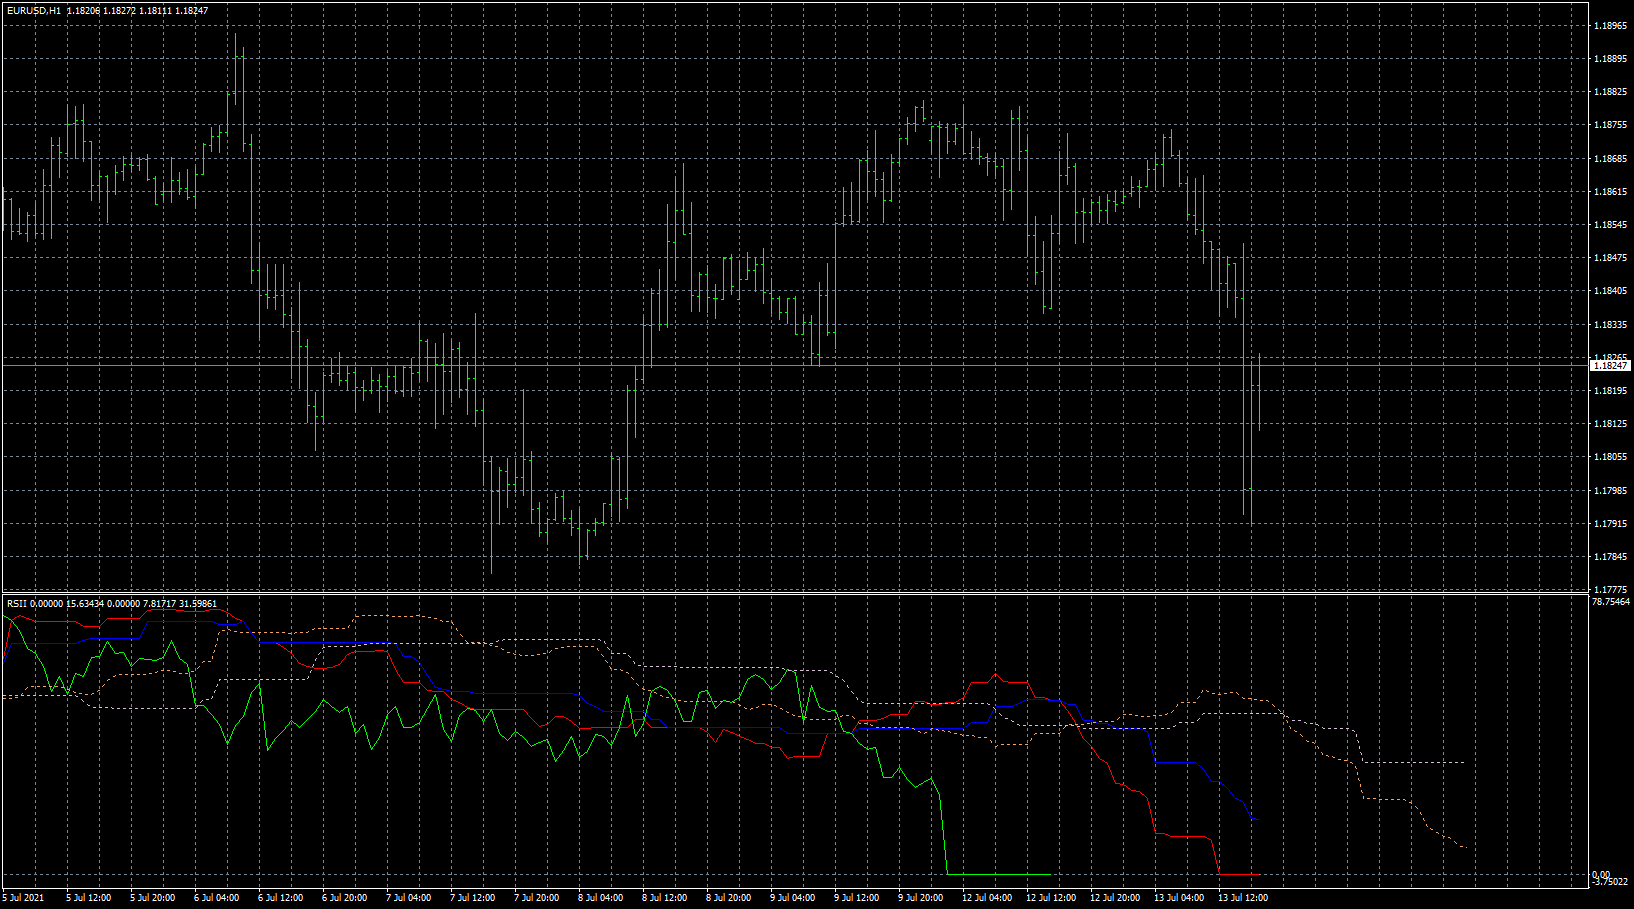This screenshot has height=909, width=1634.
Task: Click the 1.18895 price axis label
Action: (x=1610, y=59)
